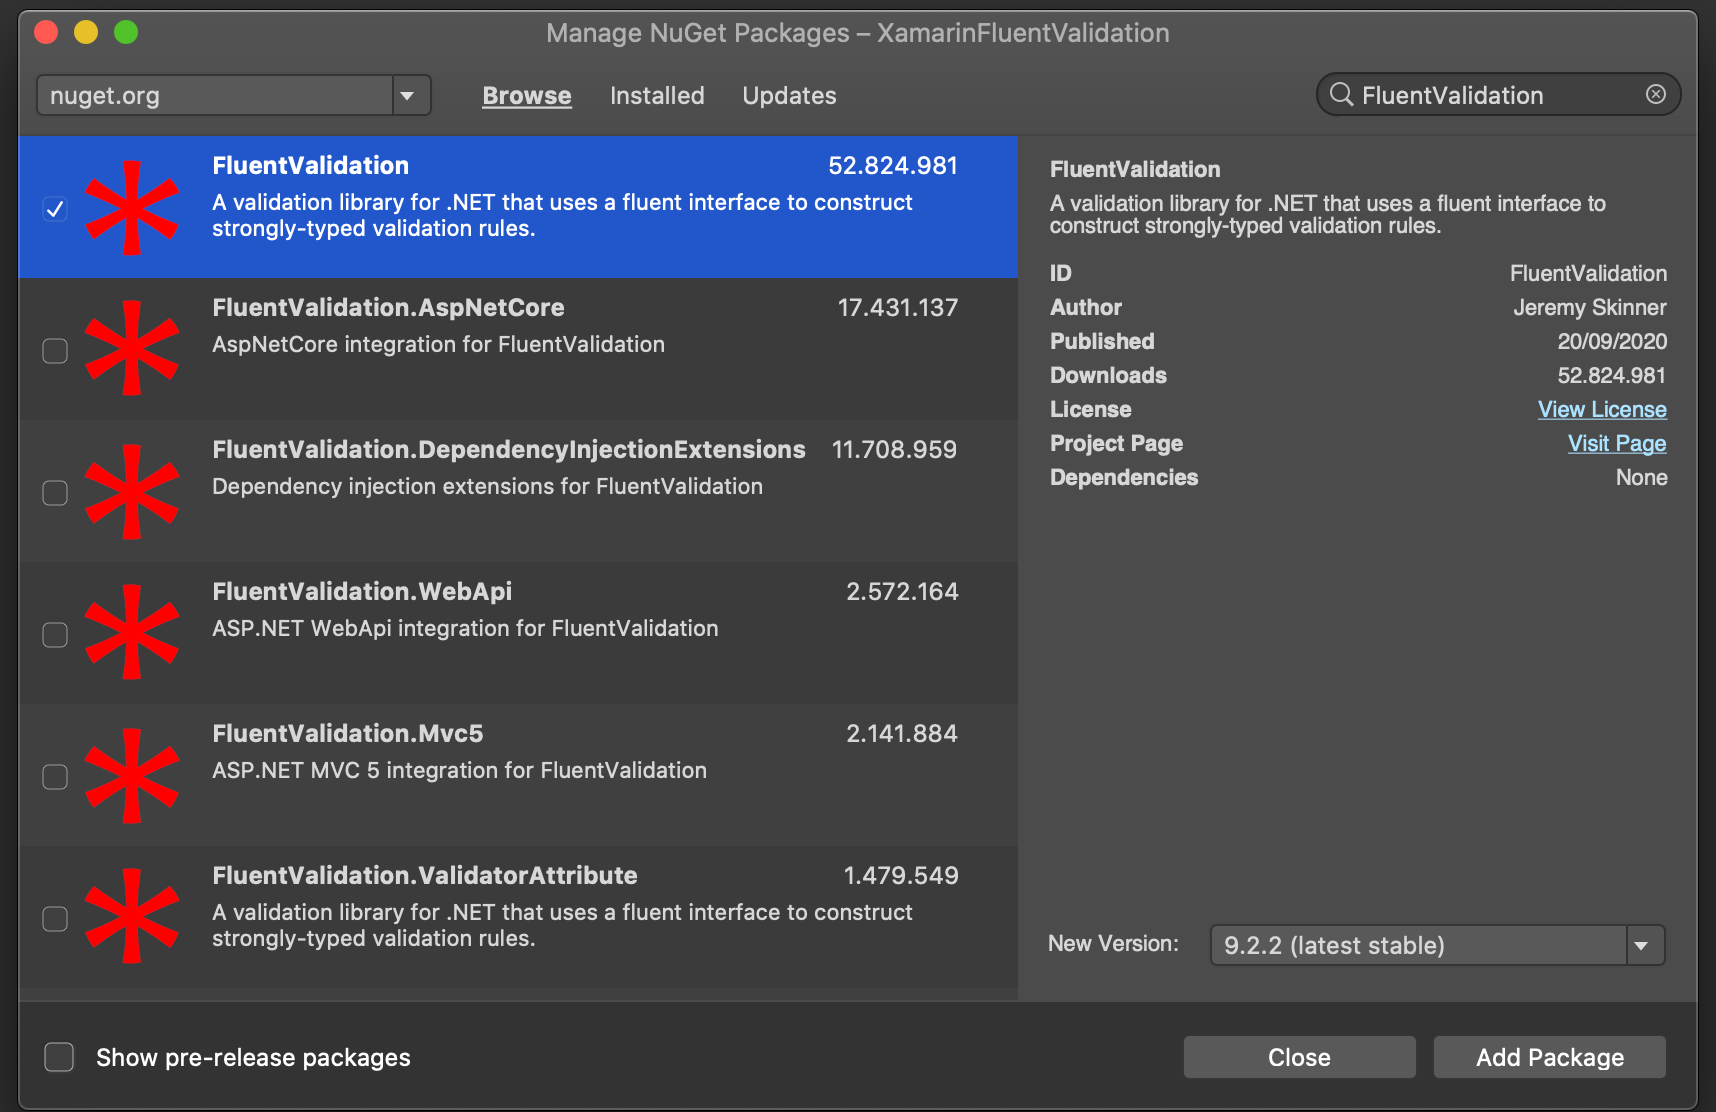Check the FluentValidation.WebApi checkbox
The height and width of the screenshot is (1112, 1716).
tap(55, 635)
